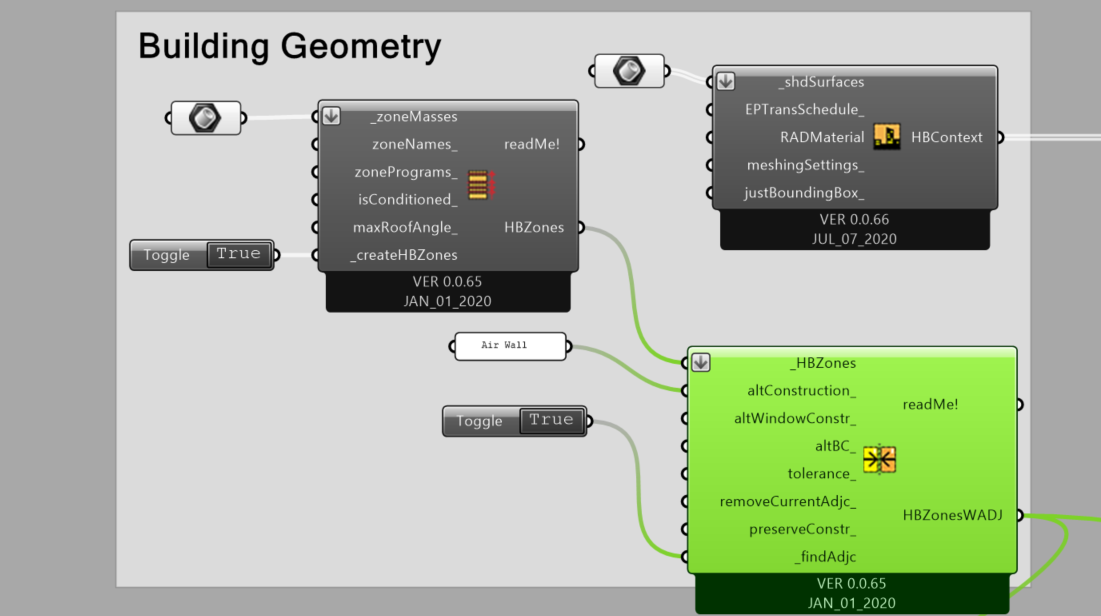The width and height of the screenshot is (1101, 616).
Task: Click the _zoneMasses input label
Action: tap(414, 117)
